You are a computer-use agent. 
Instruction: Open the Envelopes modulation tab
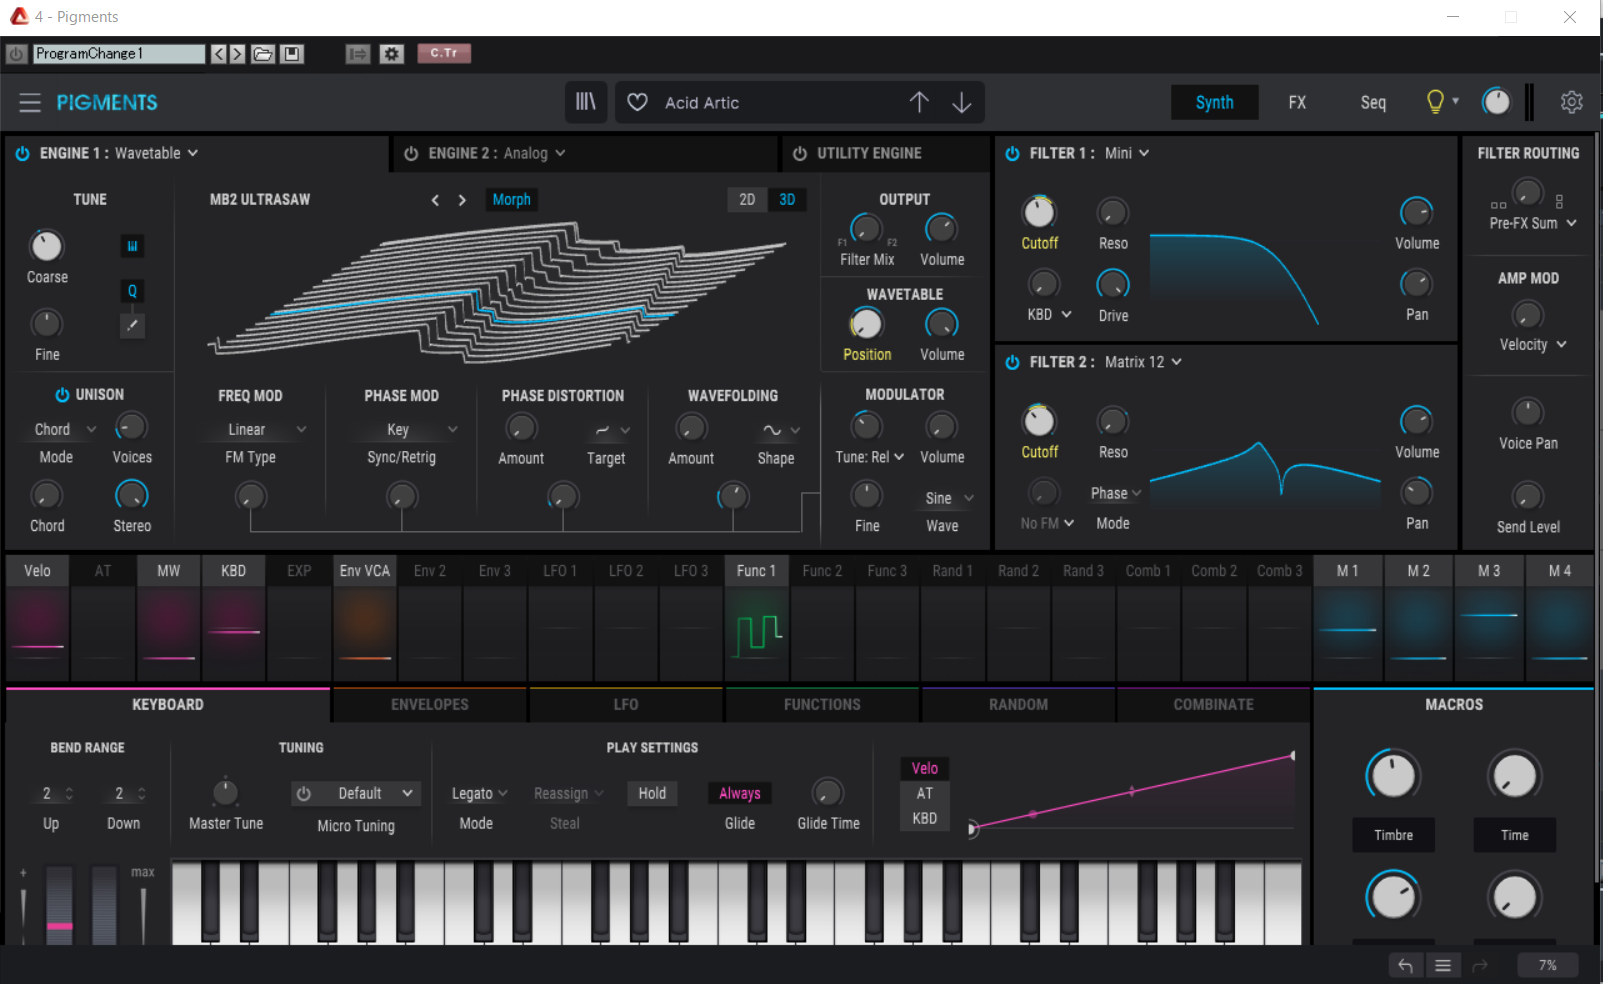[x=430, y=704]
